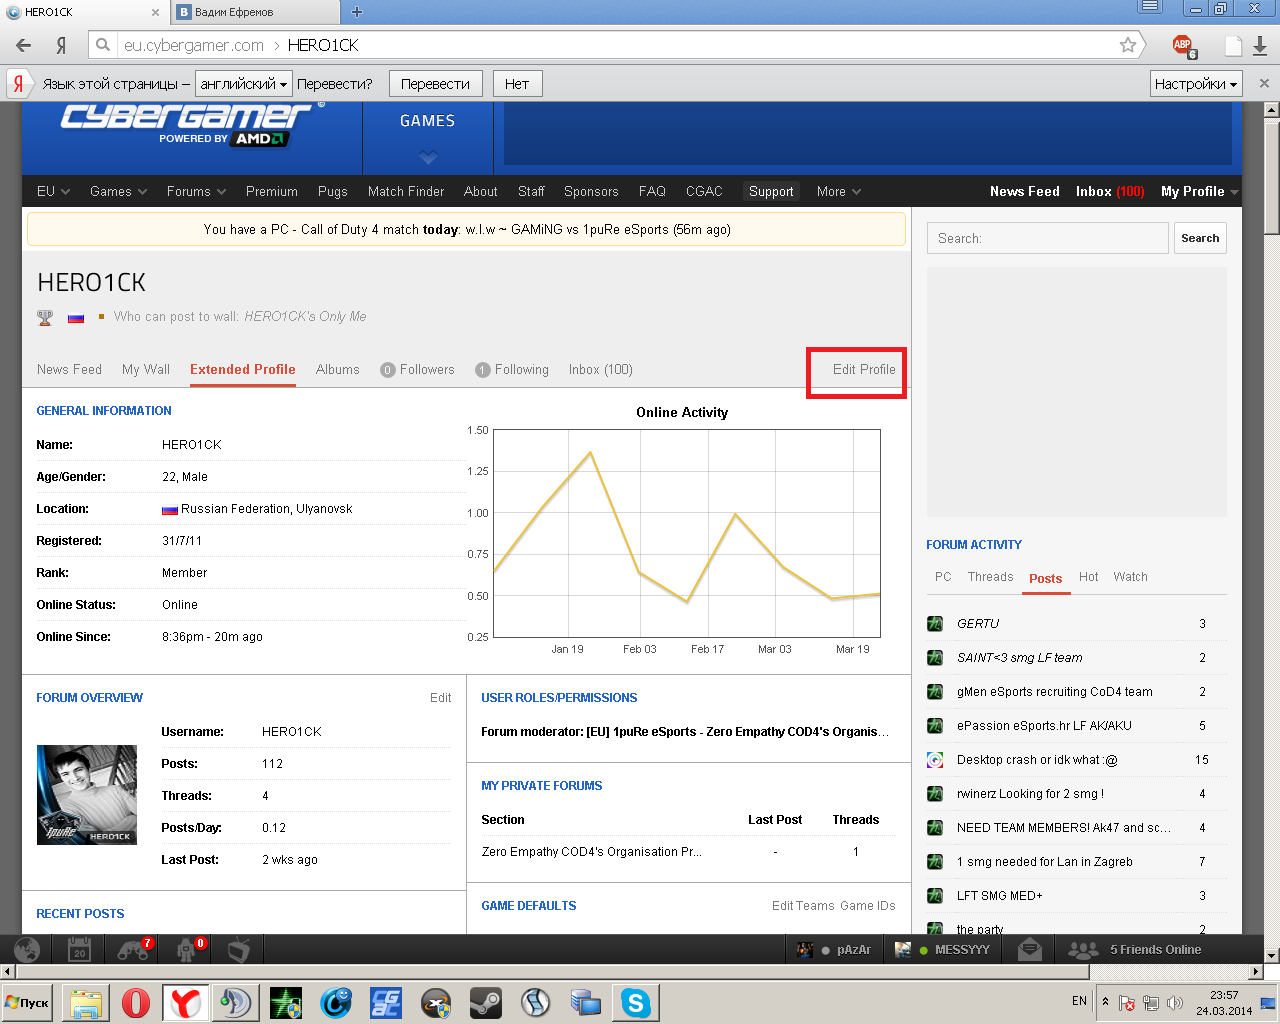The width and height of the screenshot is (1280, 1024).
Task: Select the Hot forum activity tab
Action: (1088, 577)
